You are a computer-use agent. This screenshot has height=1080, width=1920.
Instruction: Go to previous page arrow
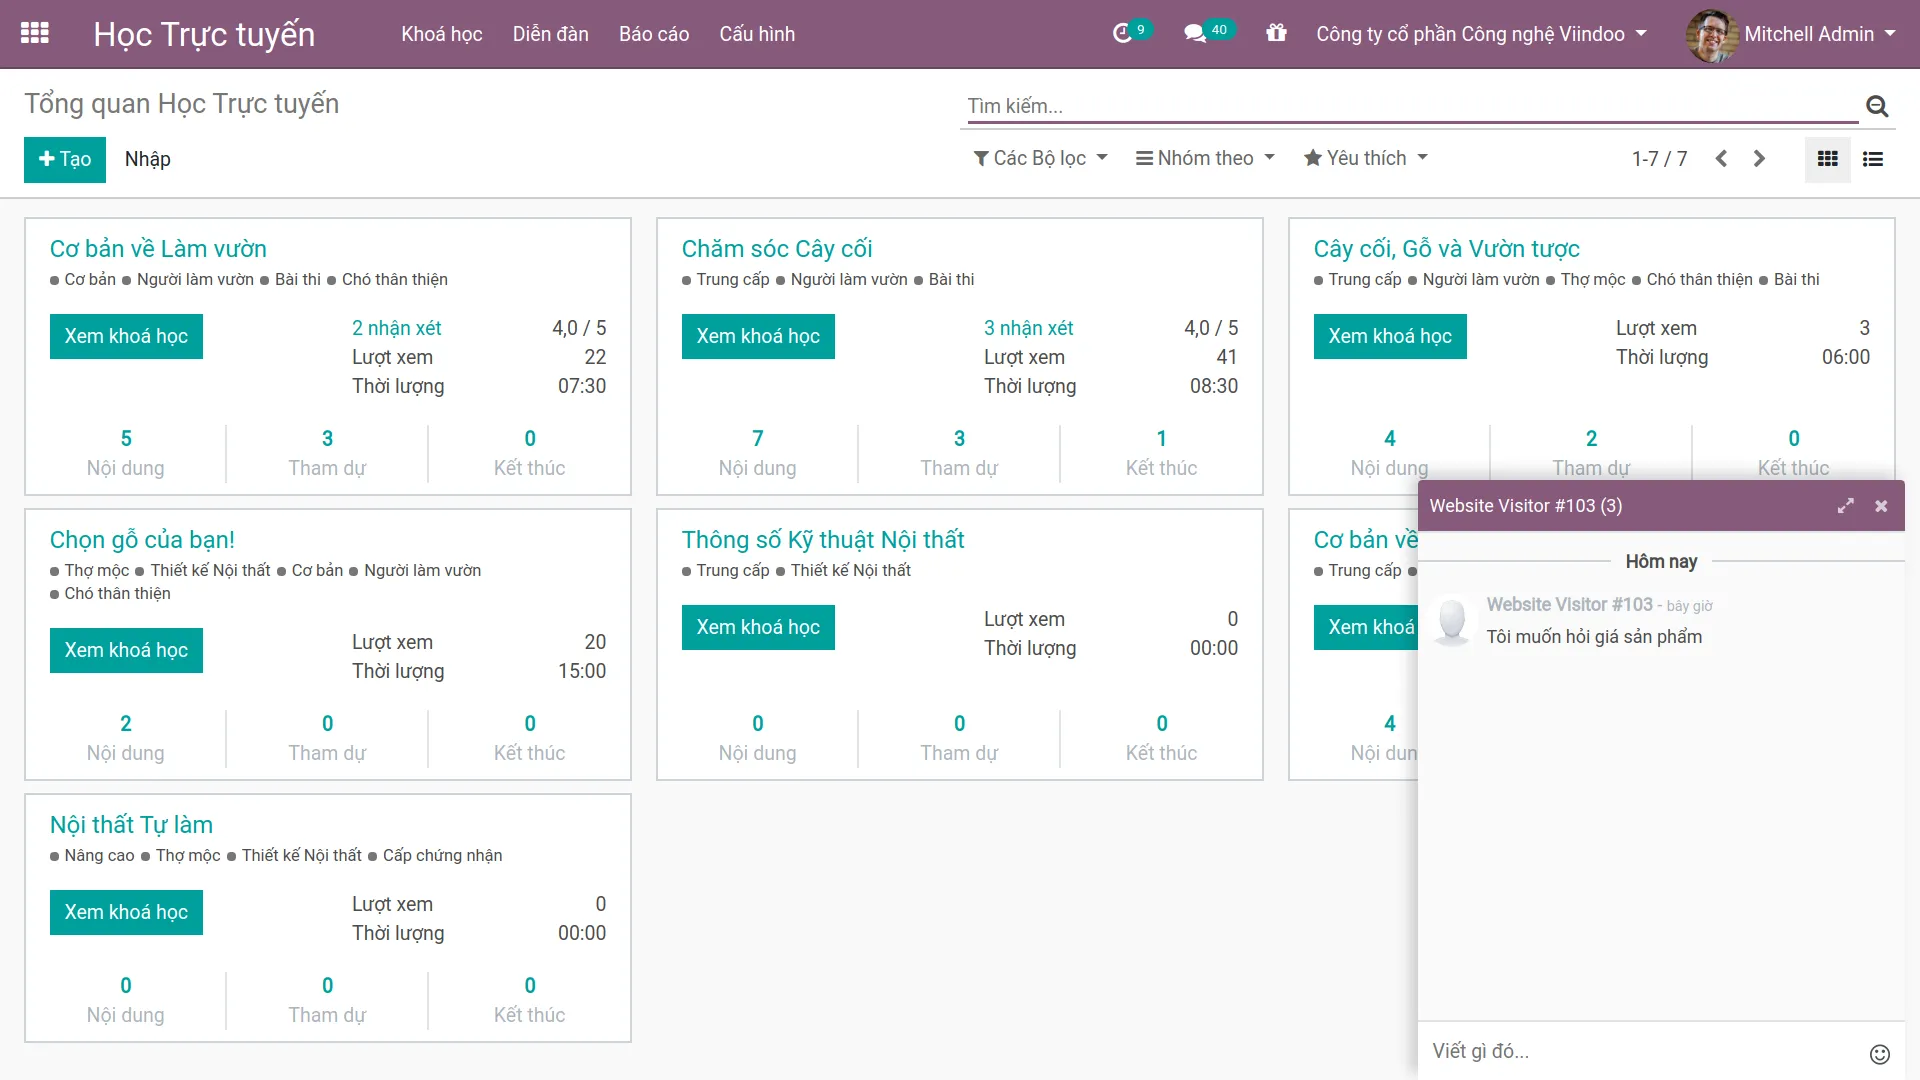(x=1721, y=159)
